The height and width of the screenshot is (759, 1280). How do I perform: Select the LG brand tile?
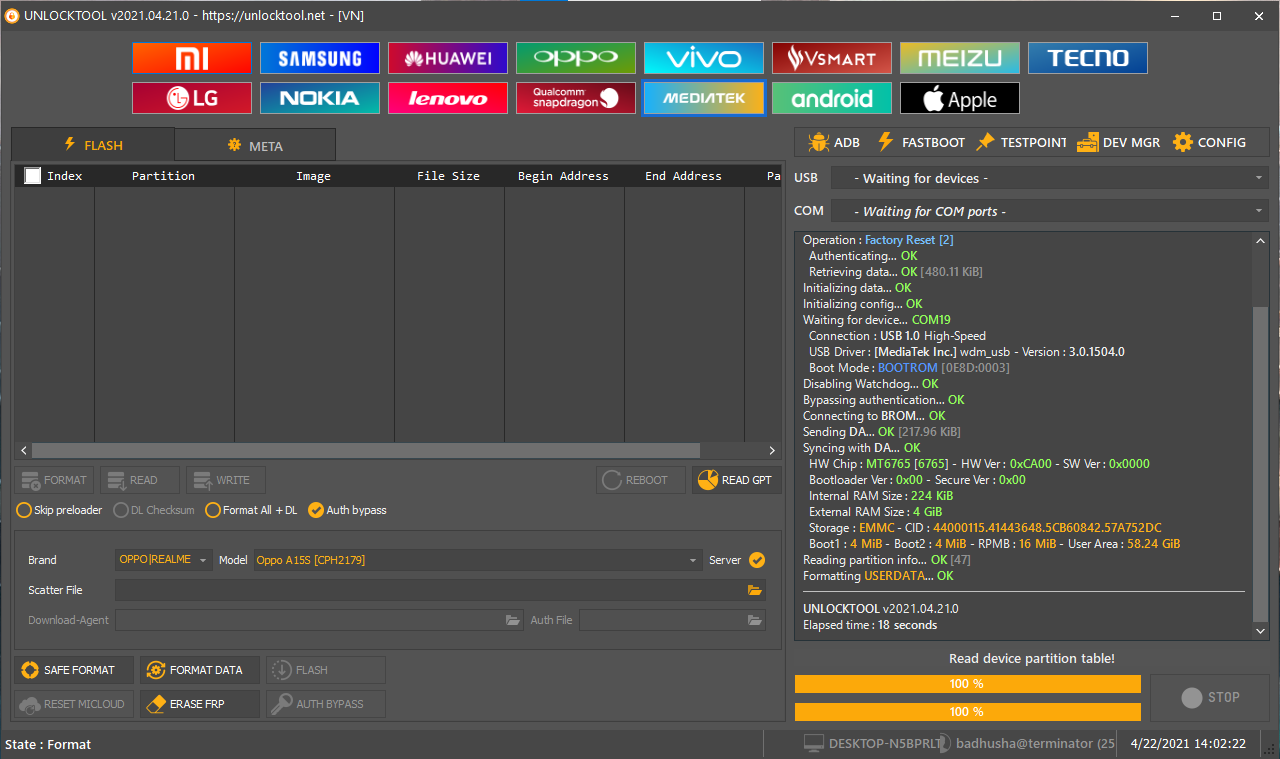(192, 98)
